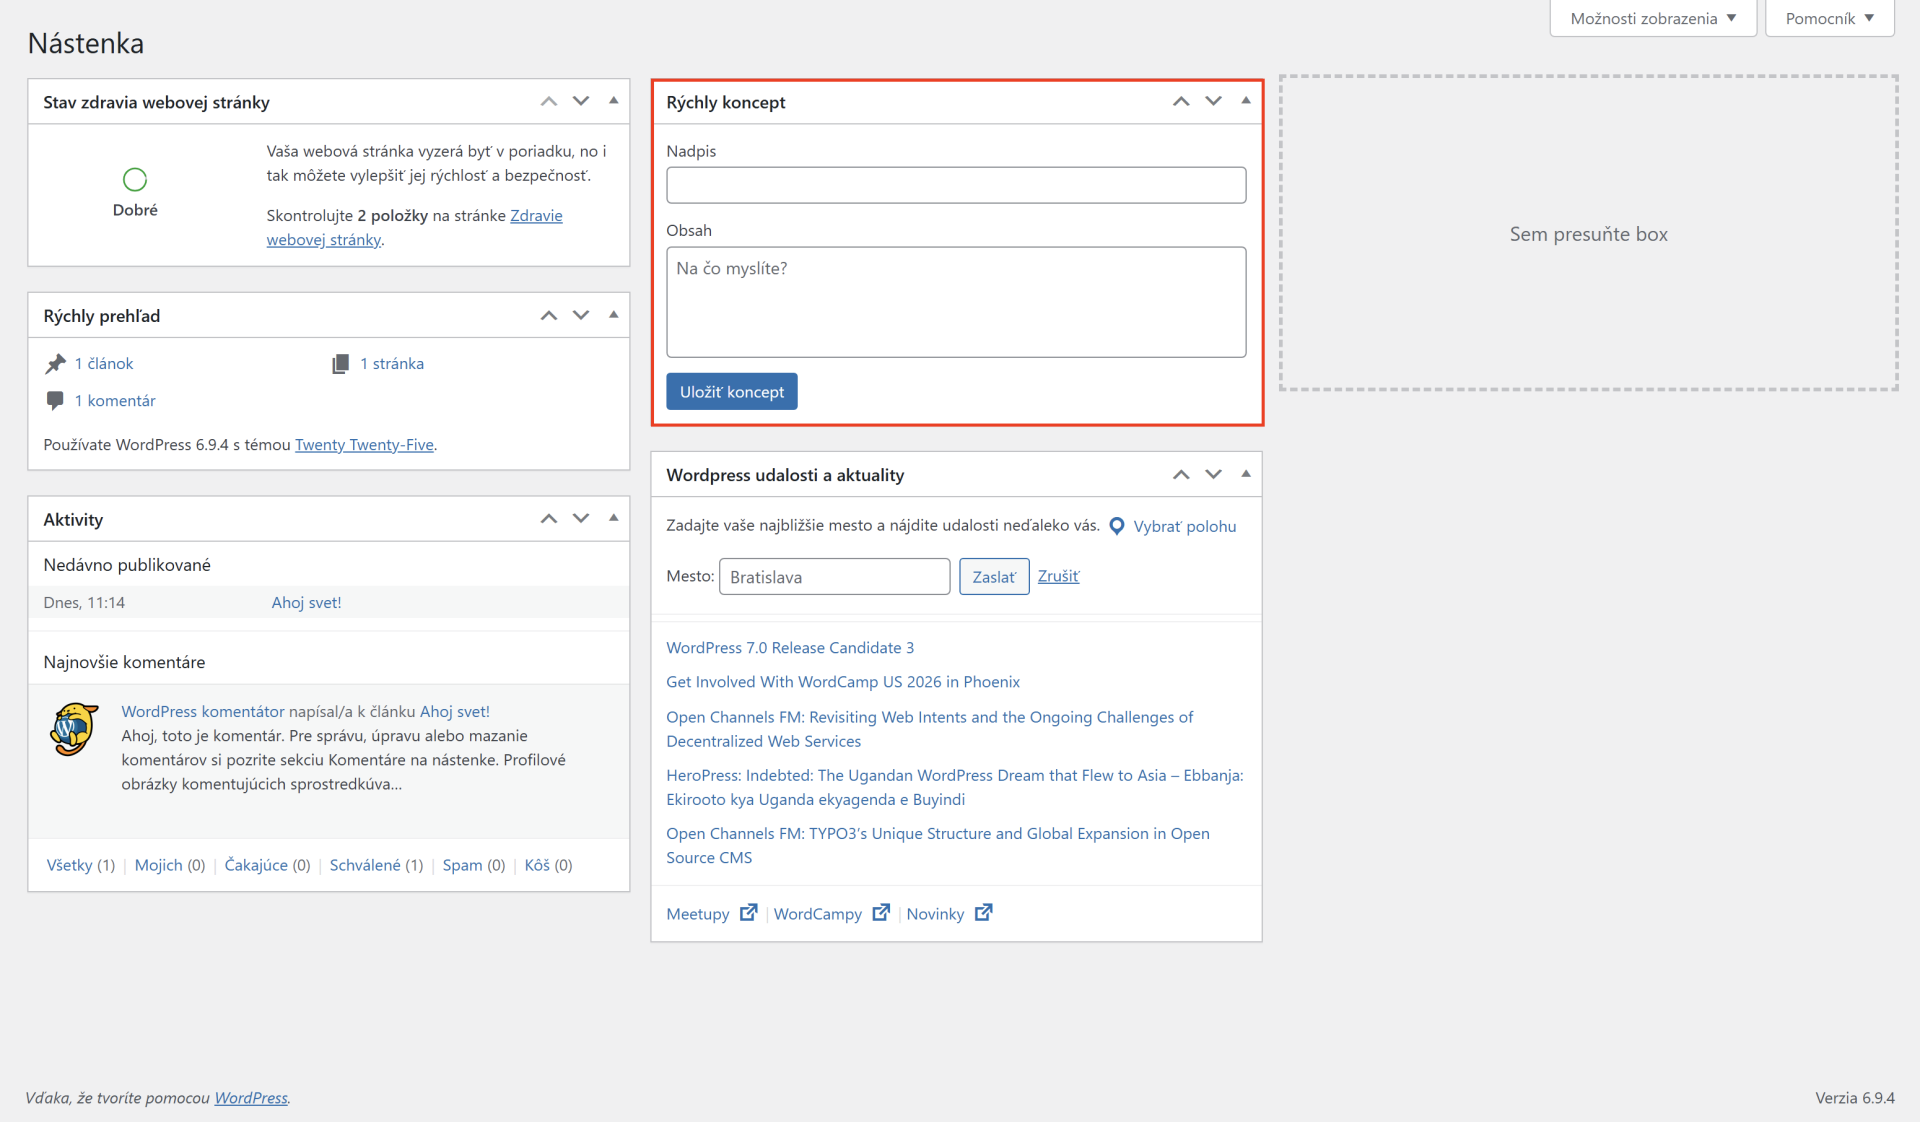Collapse the Rýchly koncept panel

point(1245,101)
